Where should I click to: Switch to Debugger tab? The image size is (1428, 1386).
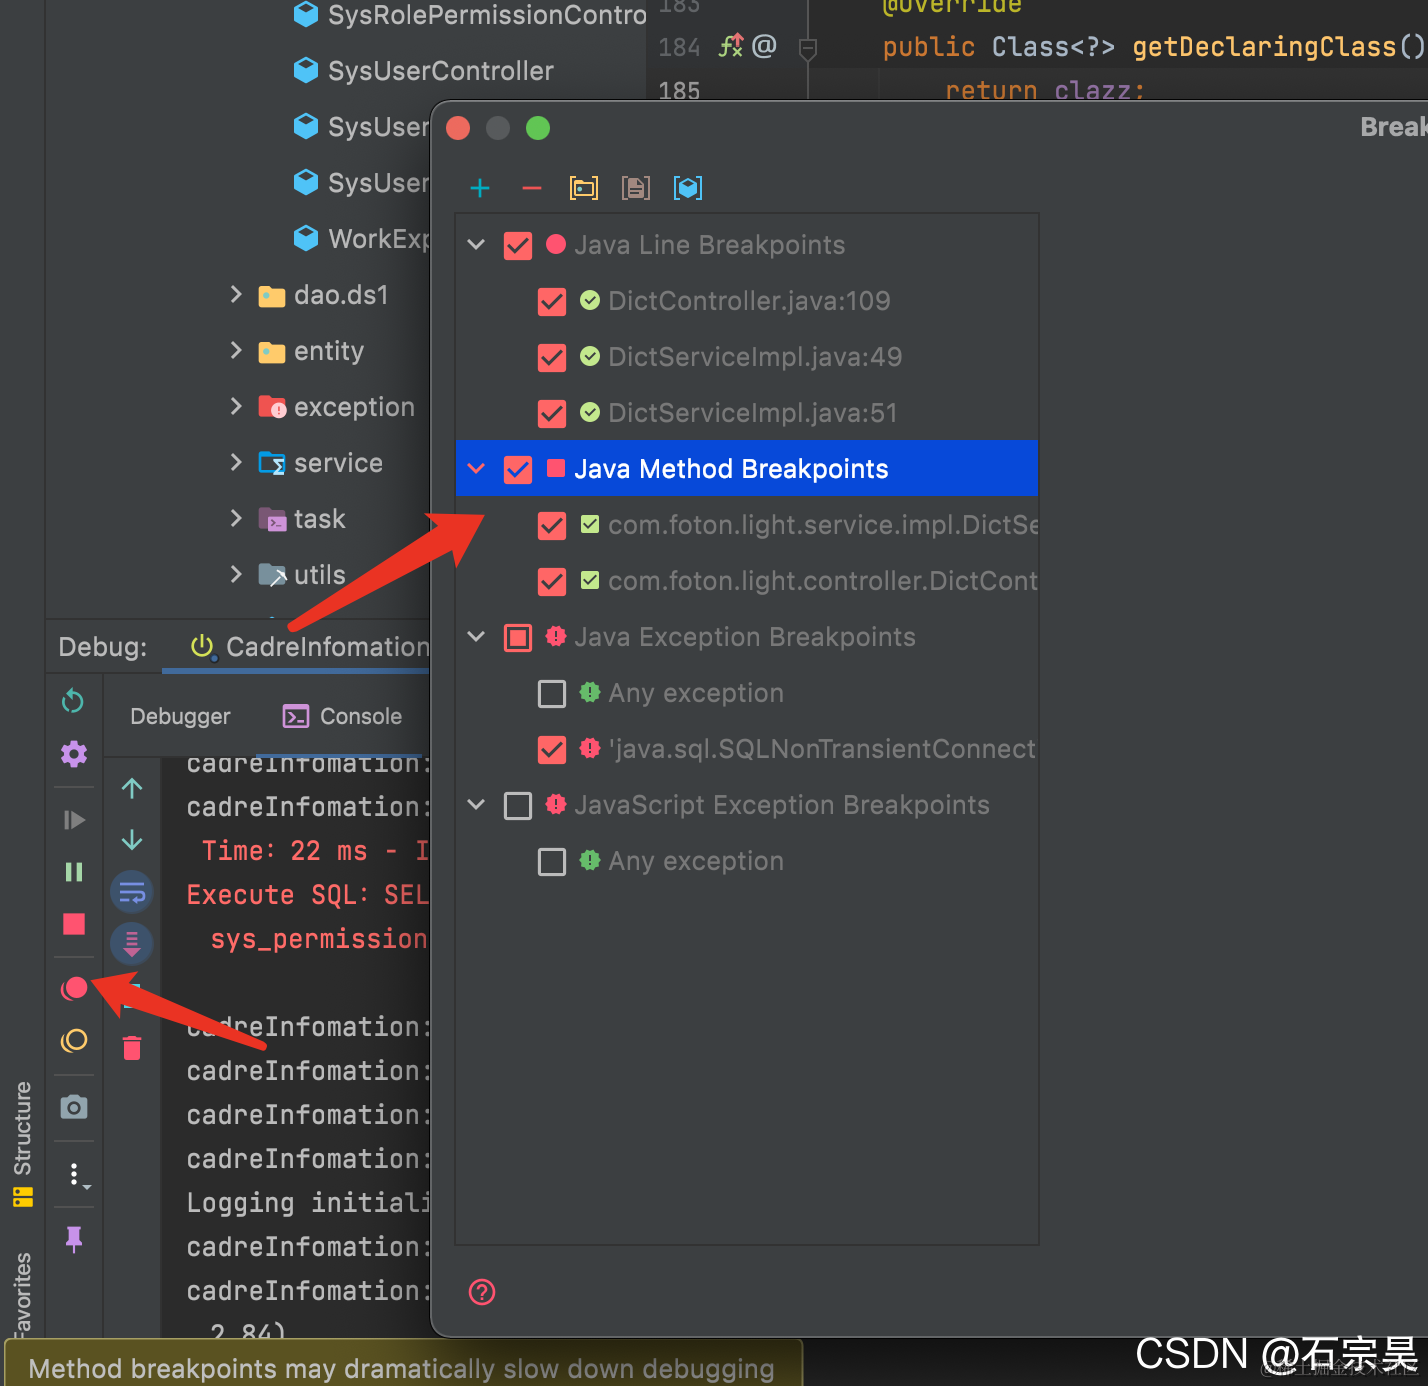coord(180,716)
